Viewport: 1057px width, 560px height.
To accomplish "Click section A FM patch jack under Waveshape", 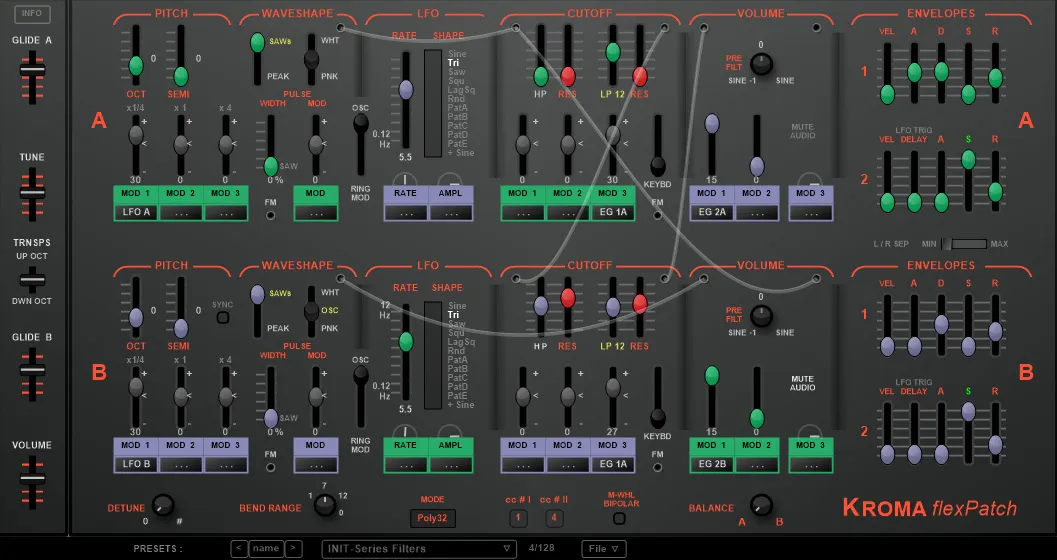I will [270, 216].
